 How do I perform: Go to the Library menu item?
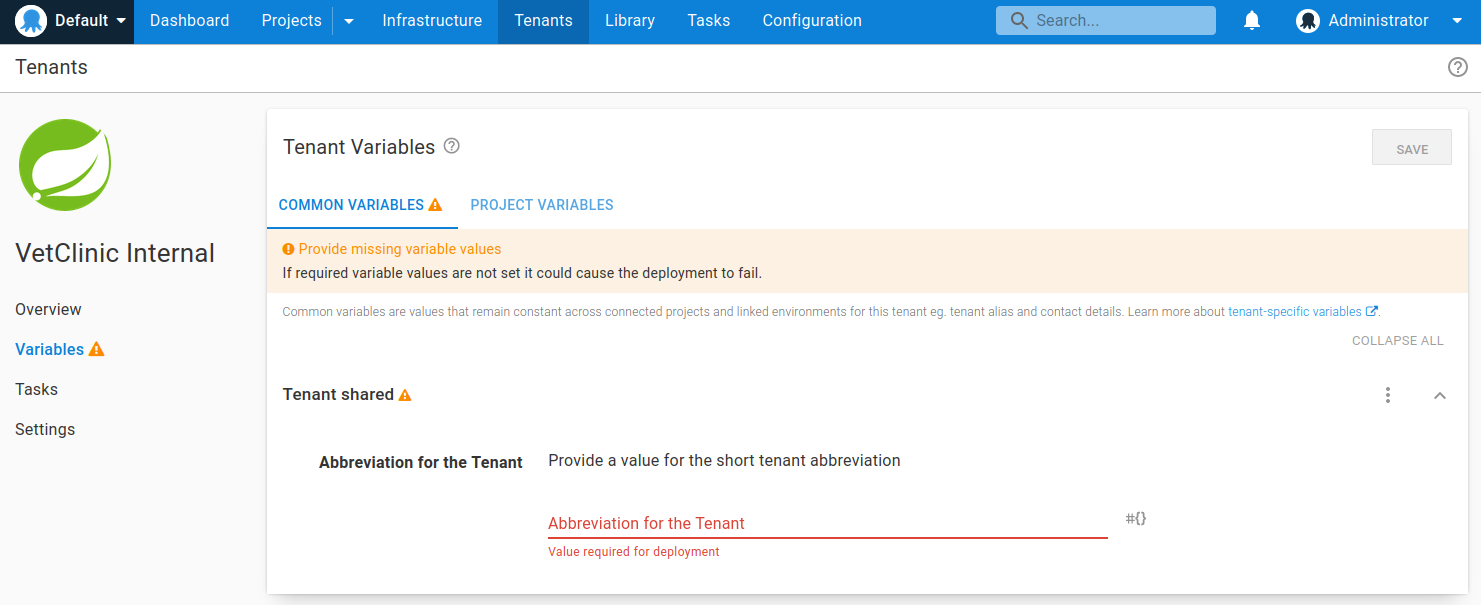click(x=629, y=20)
